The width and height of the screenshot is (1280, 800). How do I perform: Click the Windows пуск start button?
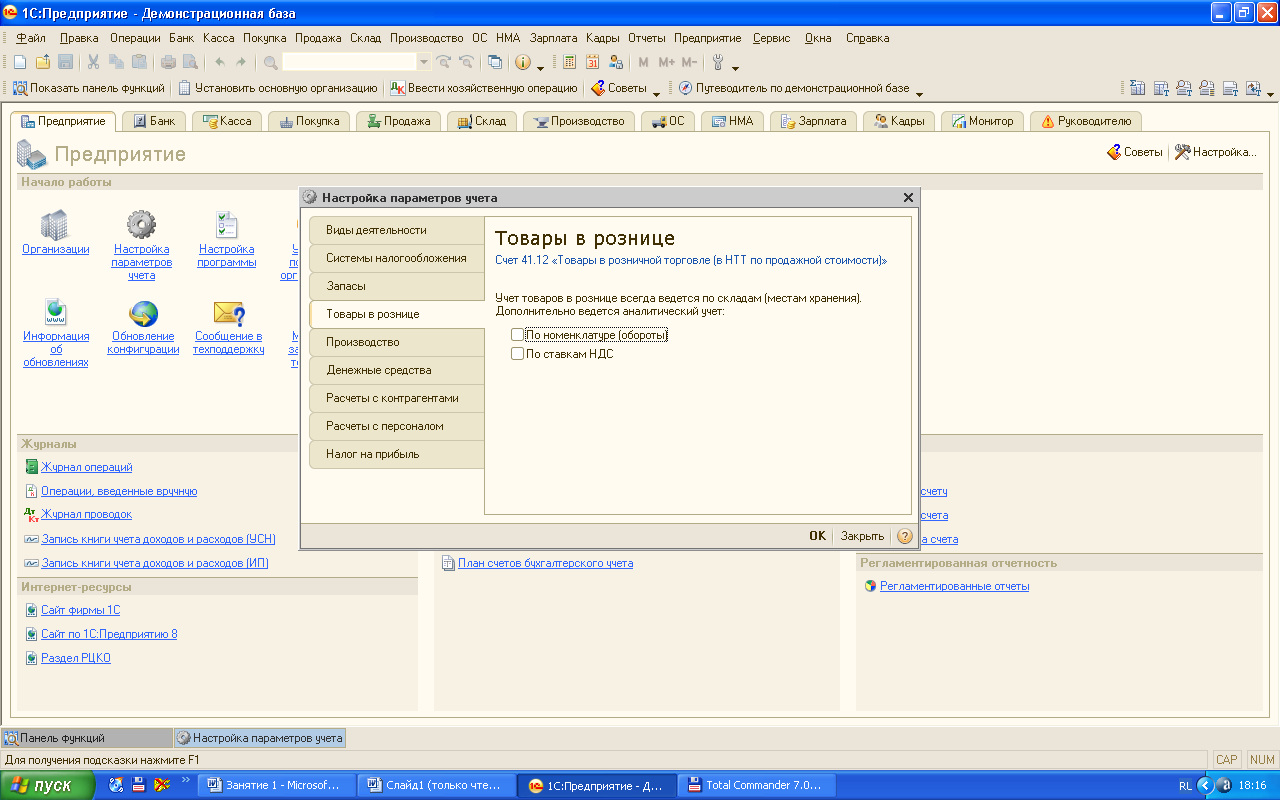49,785
